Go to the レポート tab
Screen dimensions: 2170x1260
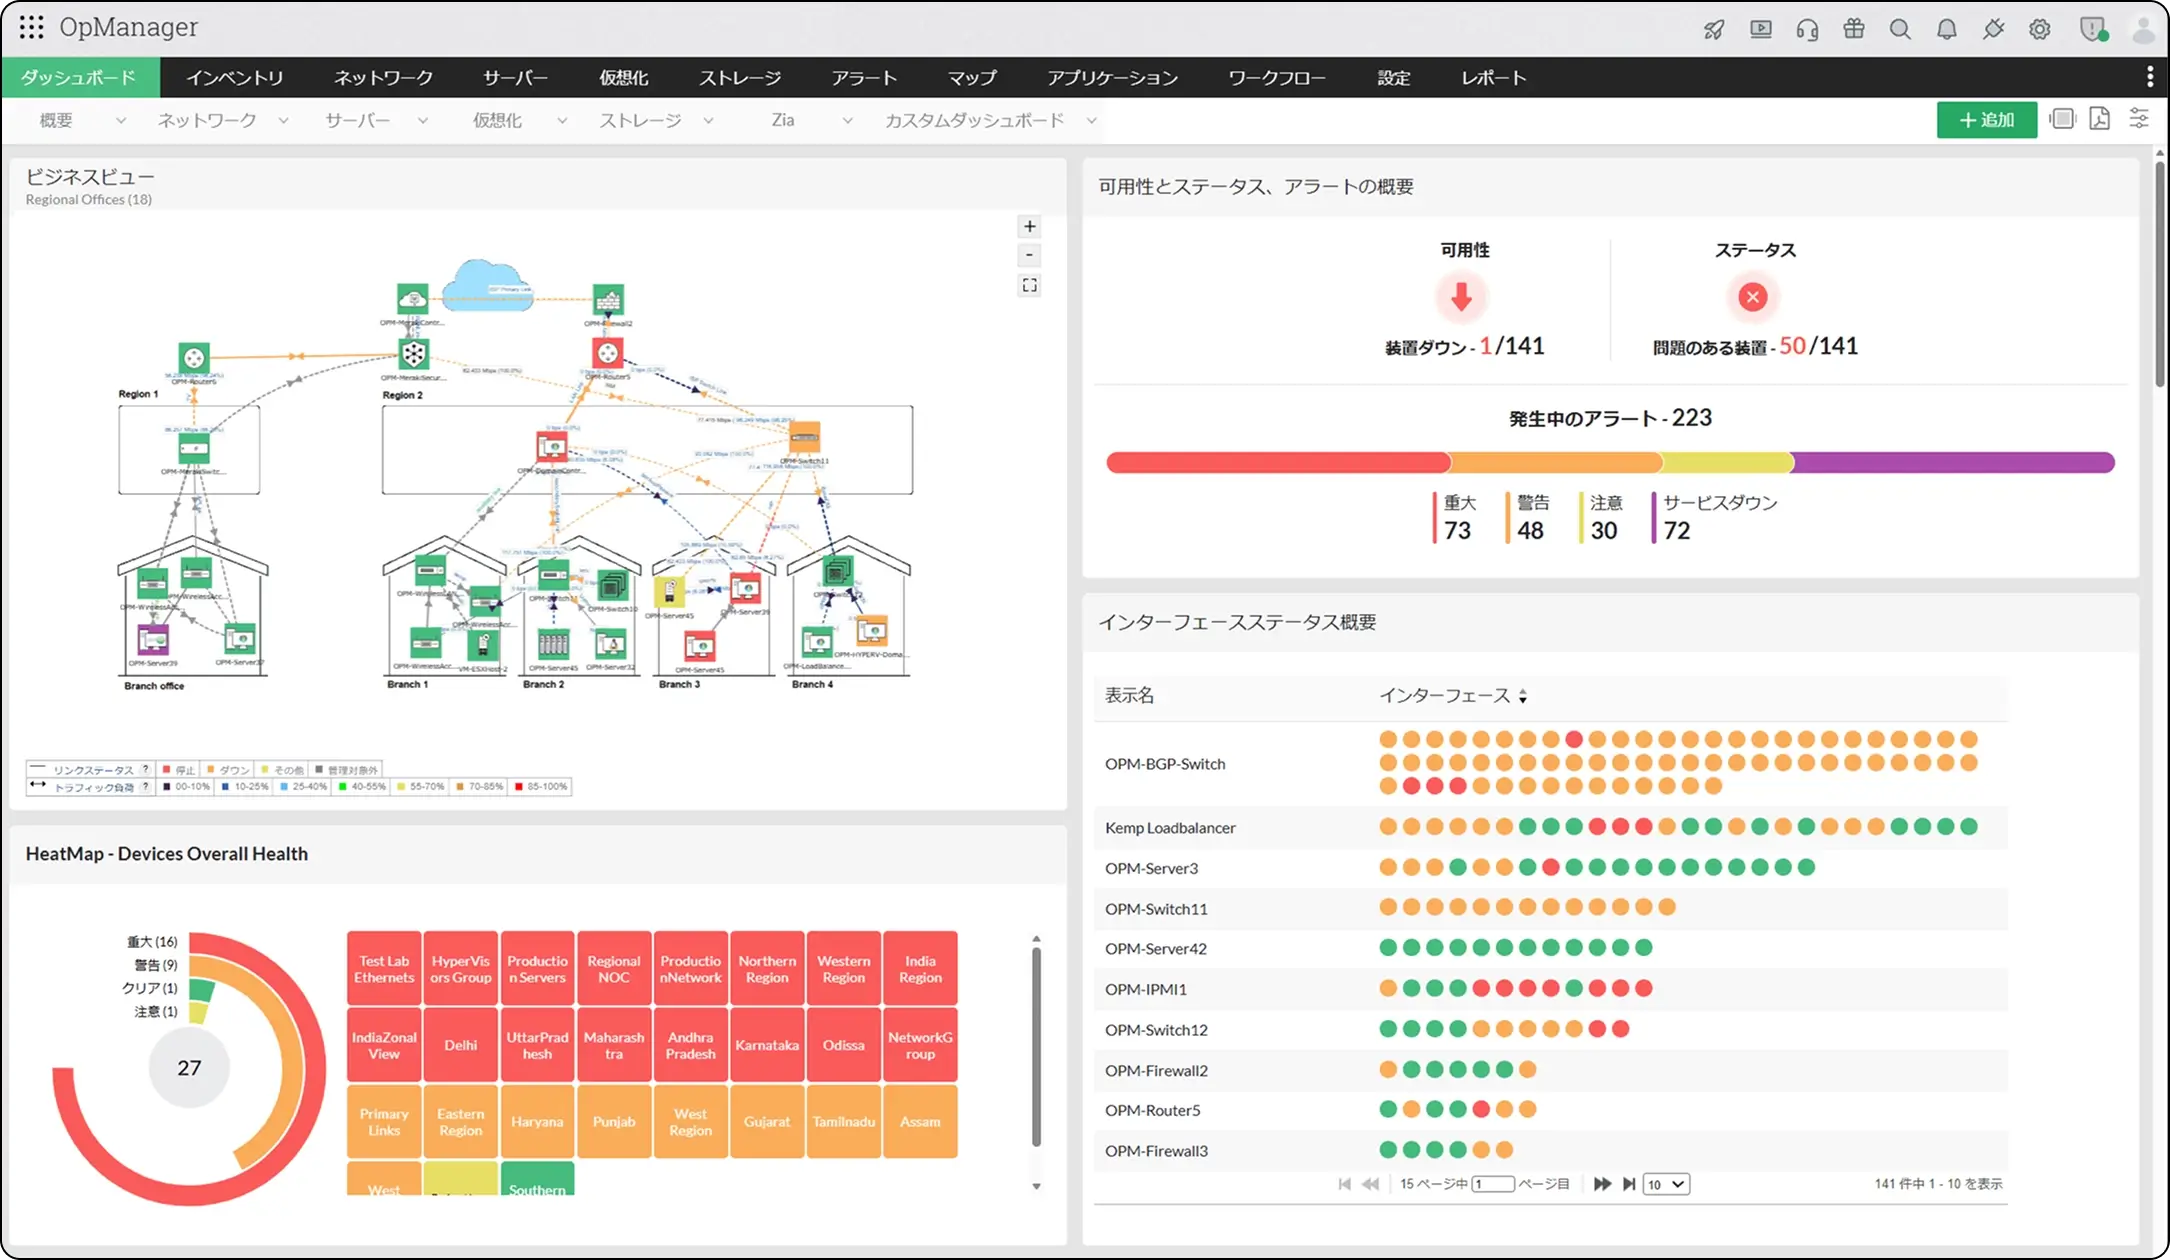1494,77
